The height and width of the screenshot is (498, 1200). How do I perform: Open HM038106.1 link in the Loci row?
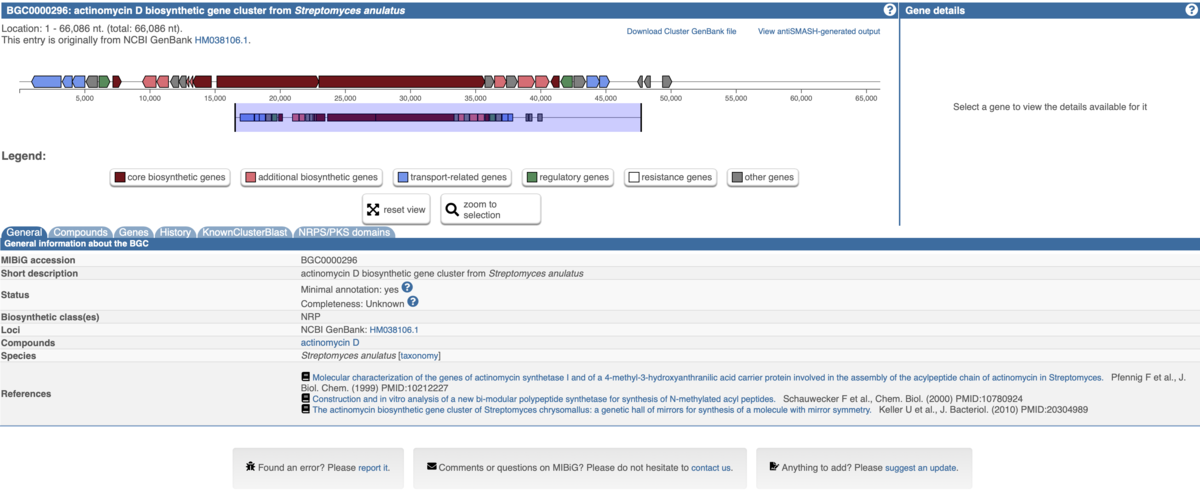click(x=394, y=329)
